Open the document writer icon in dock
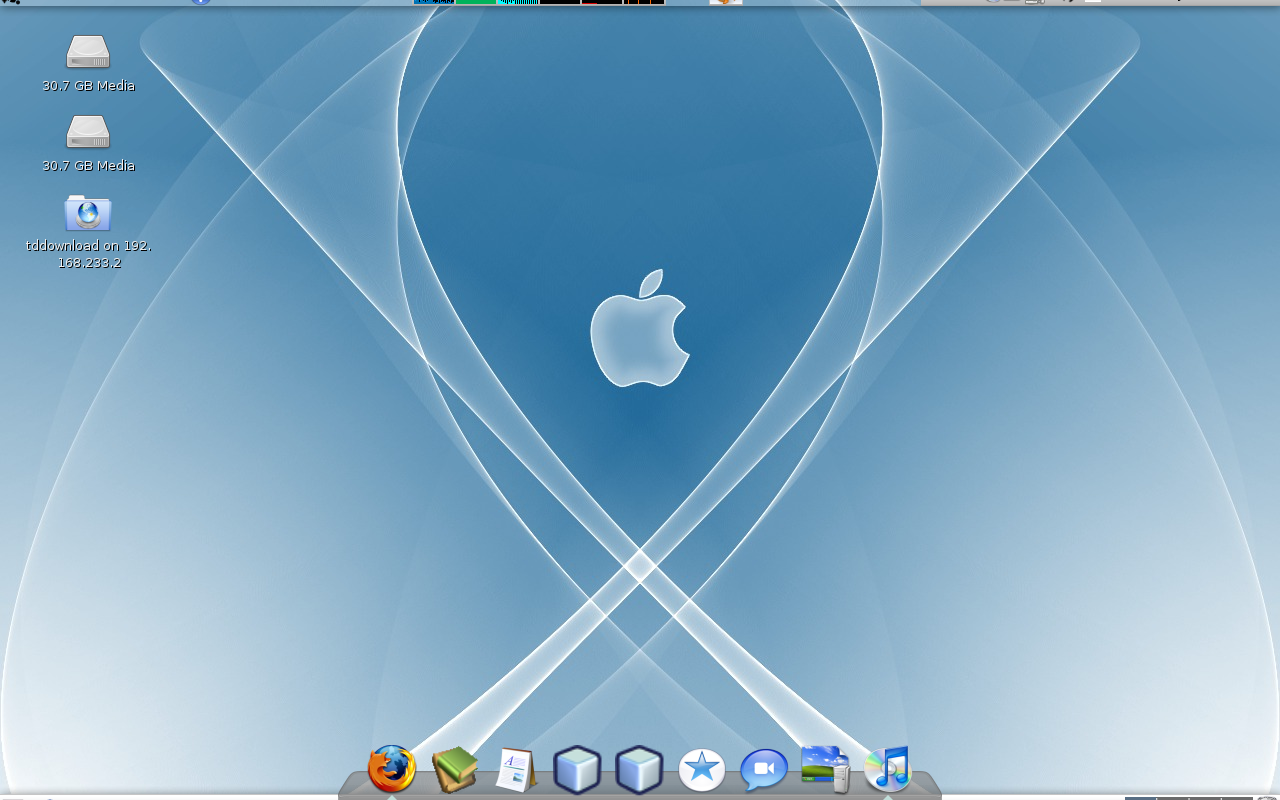 pos(516,769)
